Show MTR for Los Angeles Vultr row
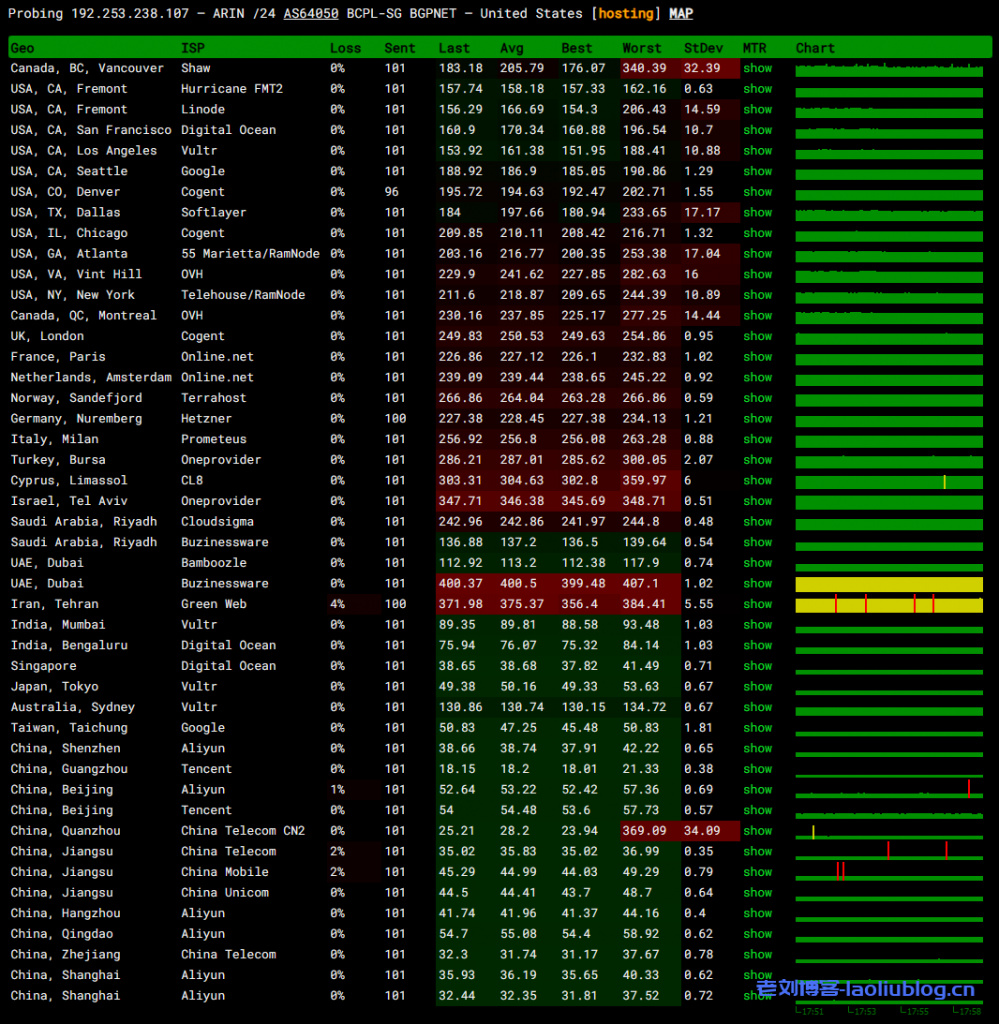Image resolution: width=999 pixels, height=1024 pixels. tap(757, 150)
